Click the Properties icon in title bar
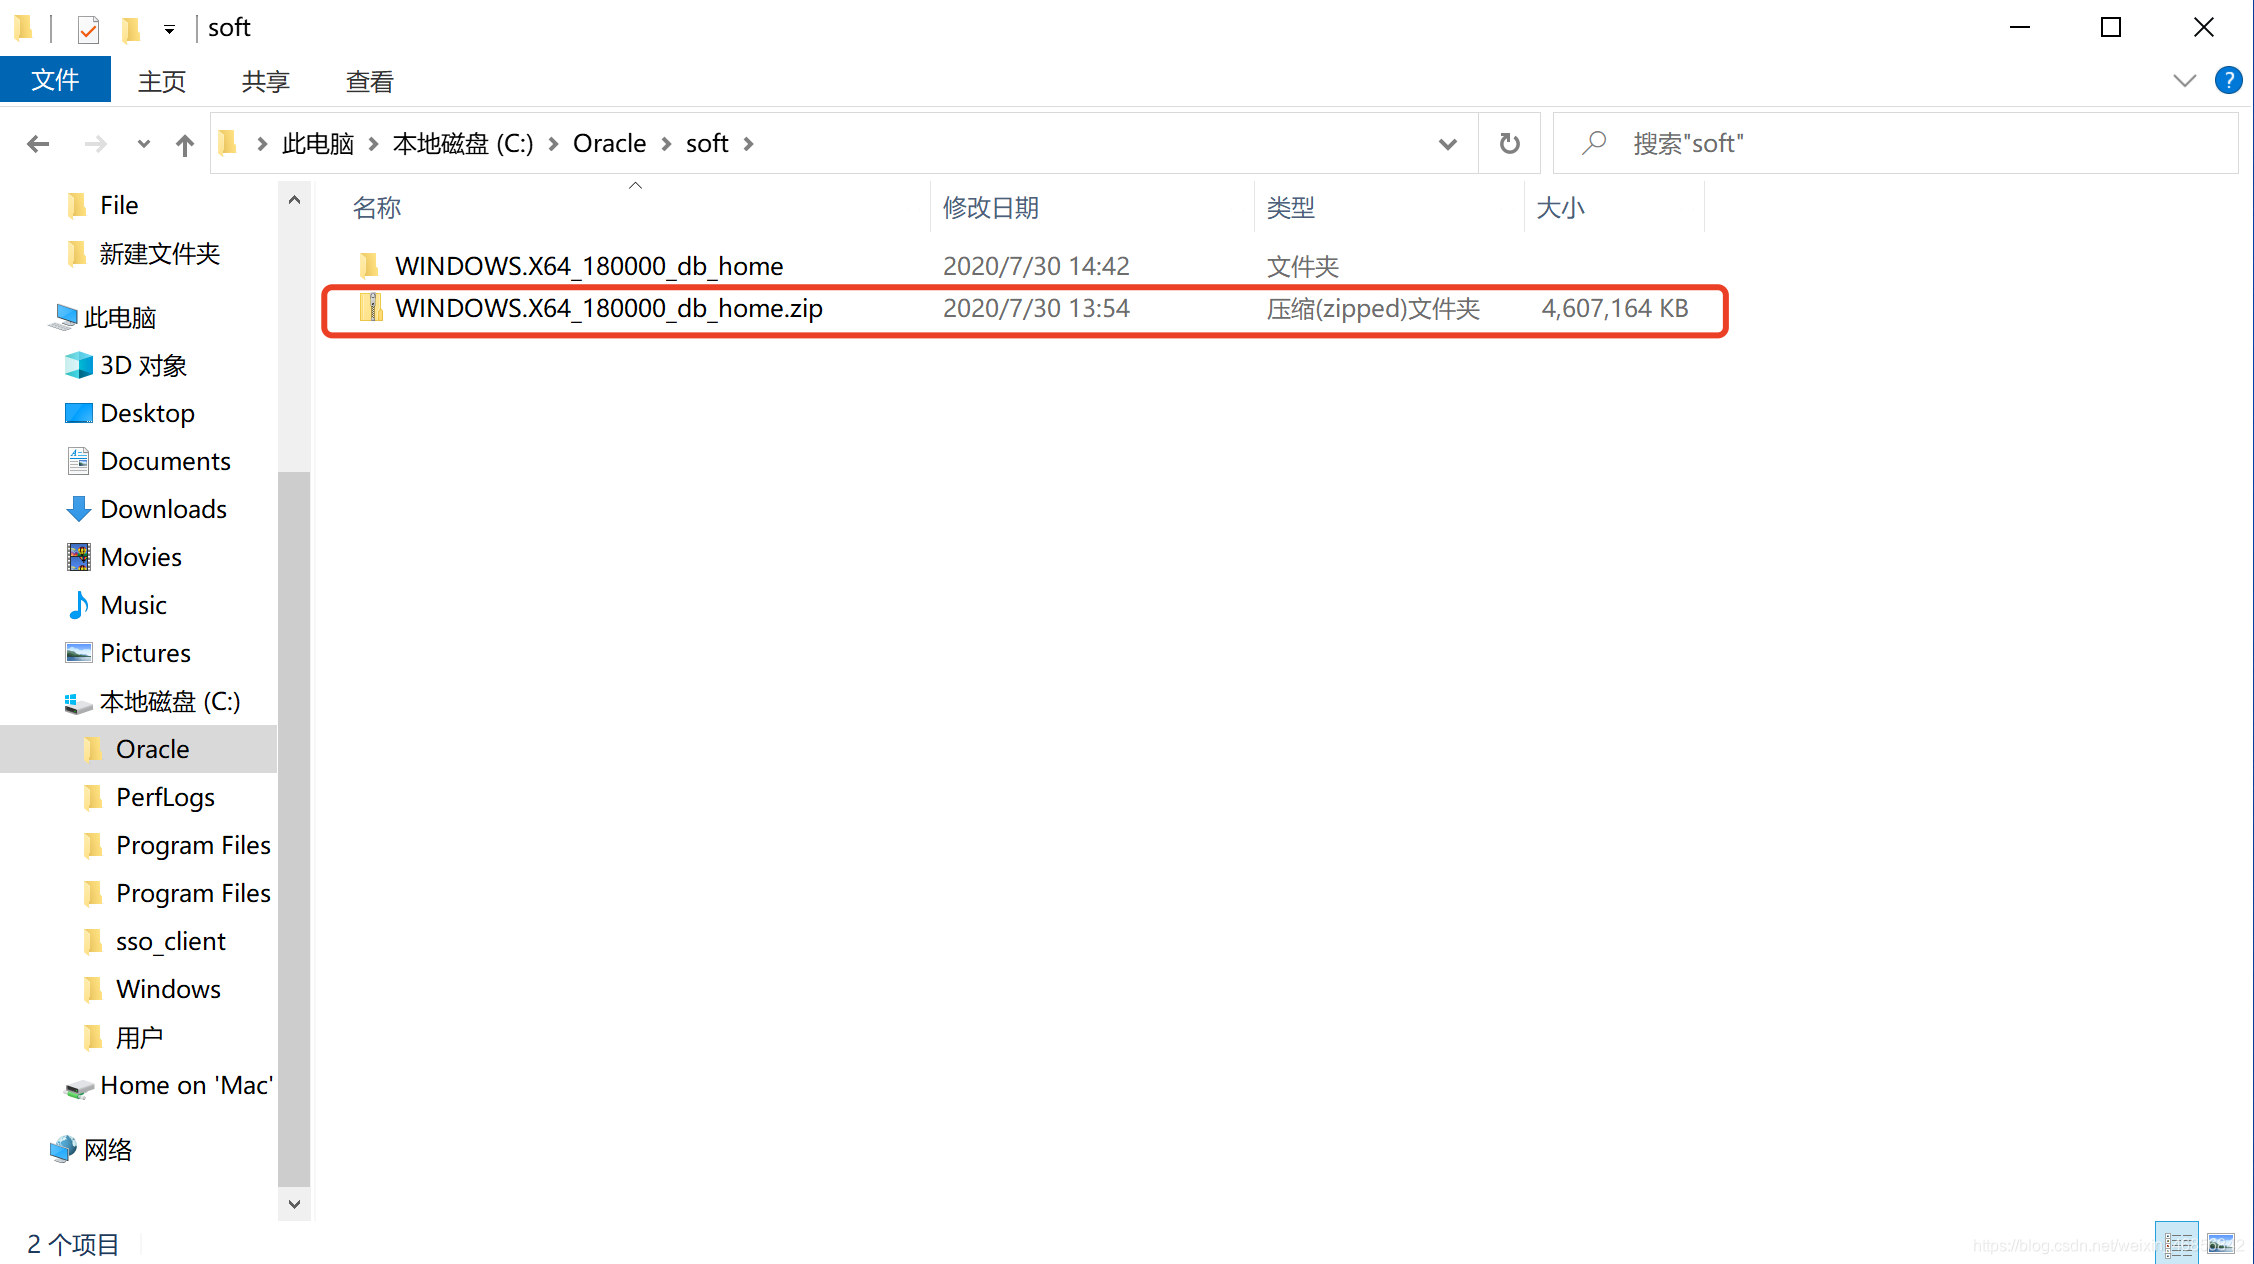 click(x=88, y=29)
